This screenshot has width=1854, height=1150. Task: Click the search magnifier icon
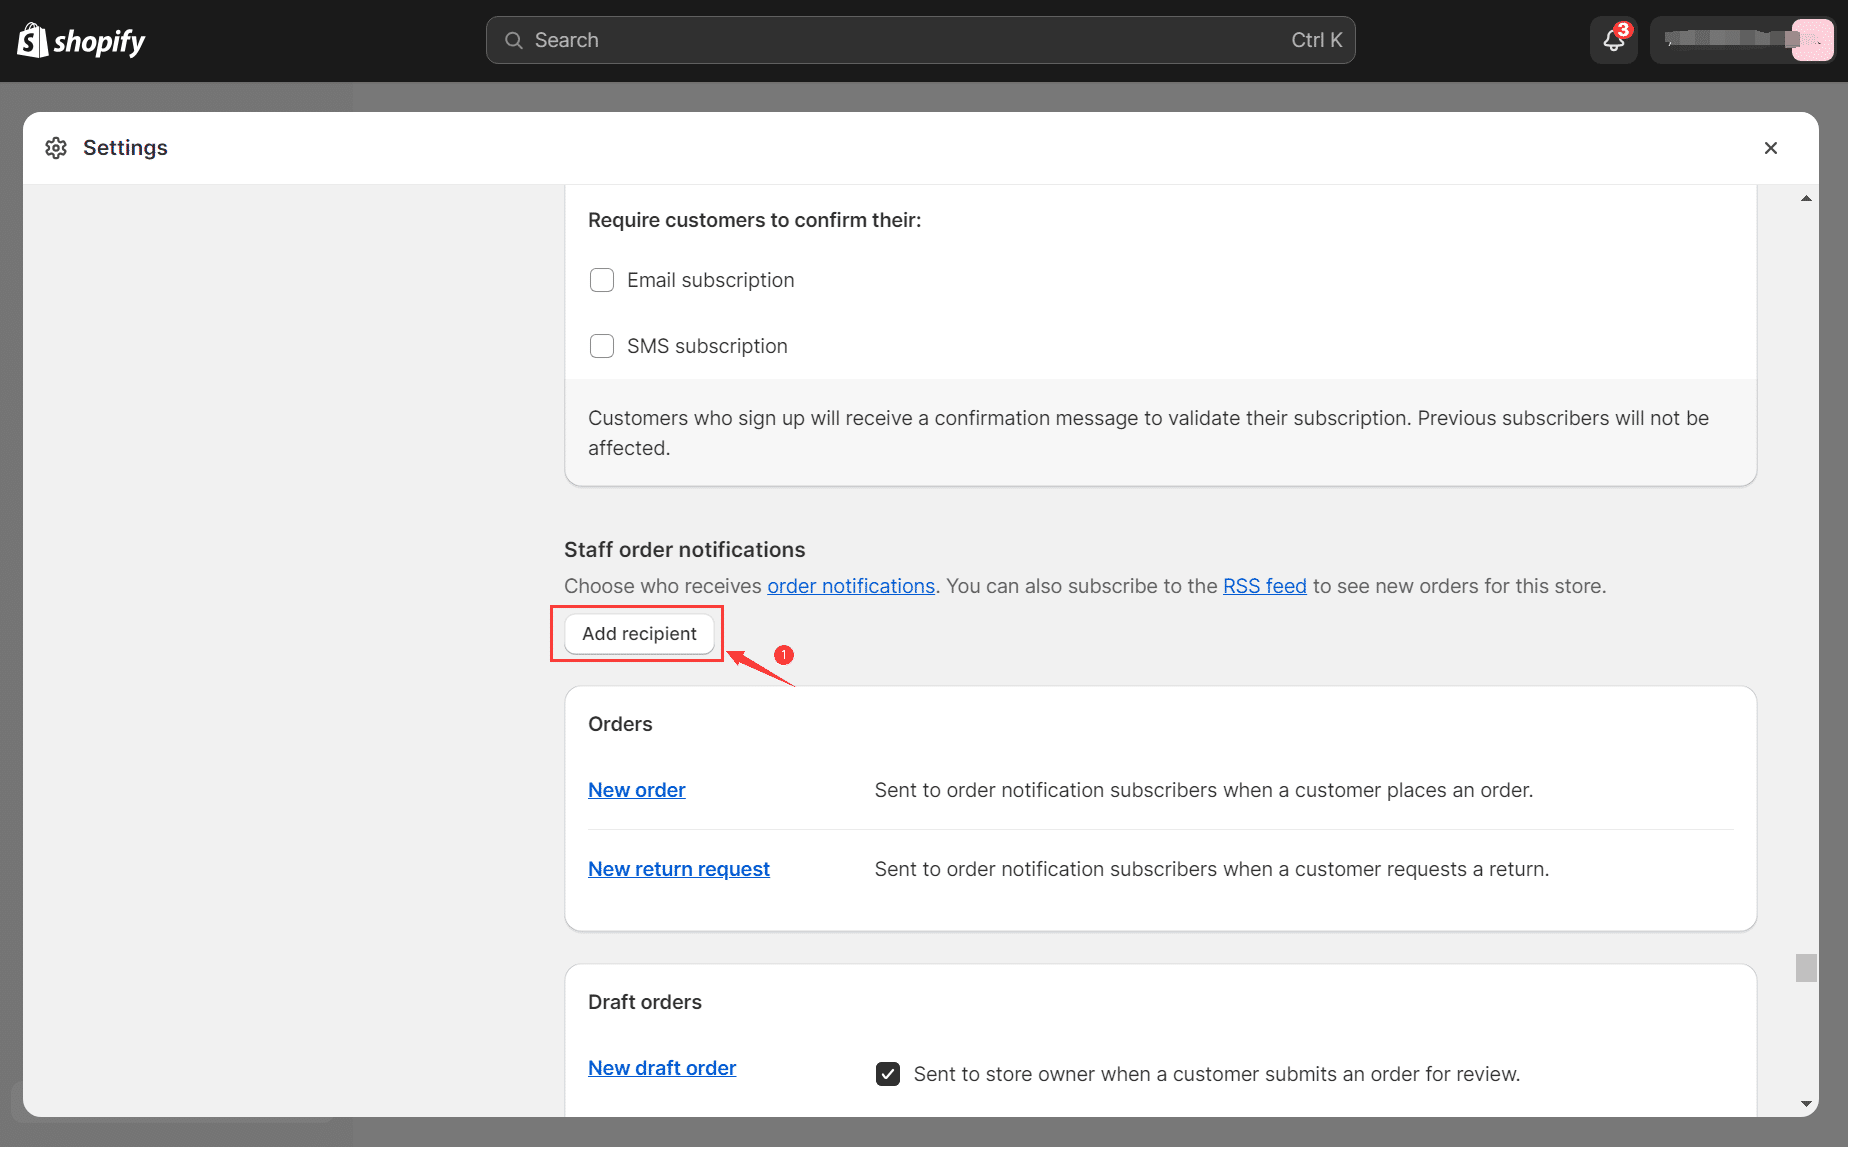[x=514, y=40]
